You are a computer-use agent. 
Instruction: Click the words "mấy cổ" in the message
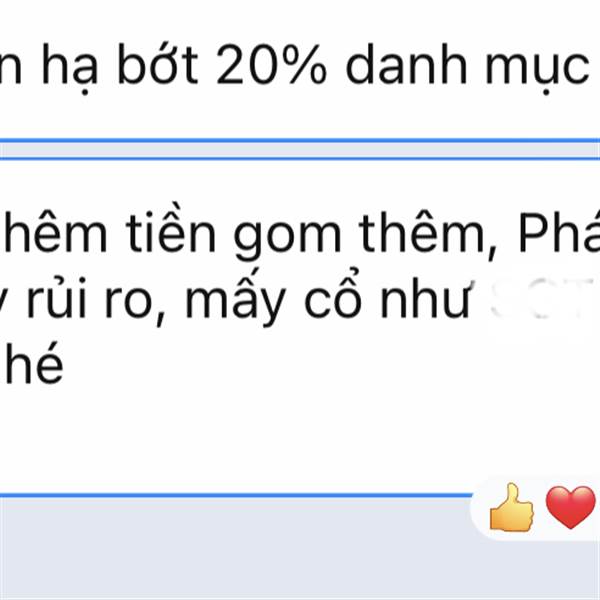[x=273, y=298]
